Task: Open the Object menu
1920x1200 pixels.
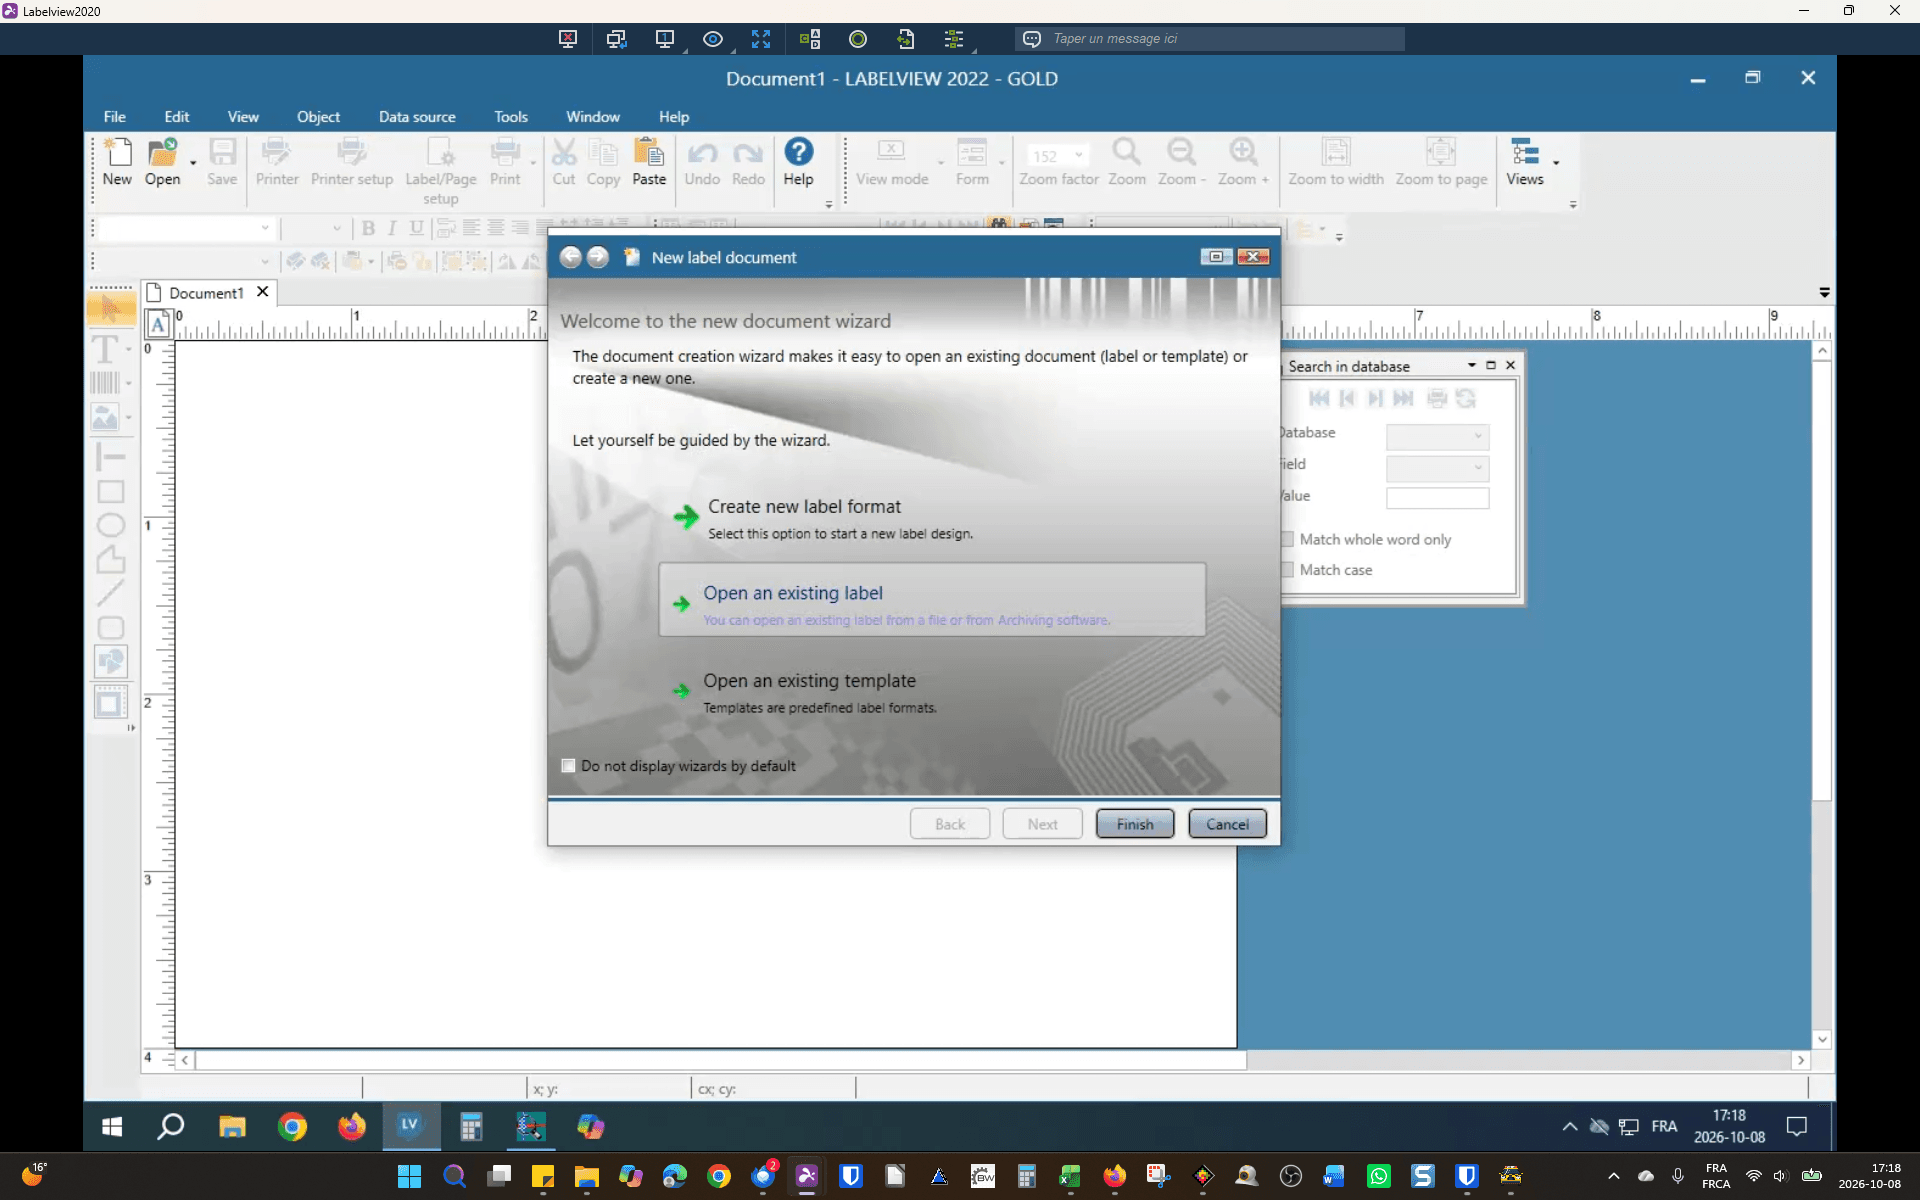Action: 318,117
